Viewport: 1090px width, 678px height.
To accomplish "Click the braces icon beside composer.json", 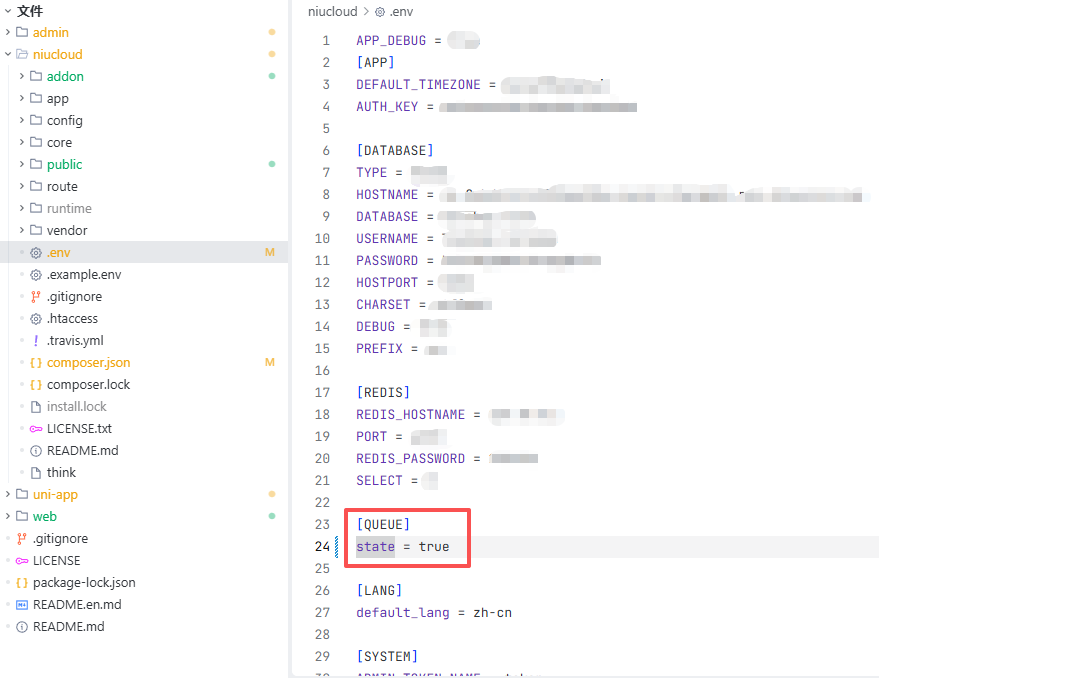I will coord(36,363).
